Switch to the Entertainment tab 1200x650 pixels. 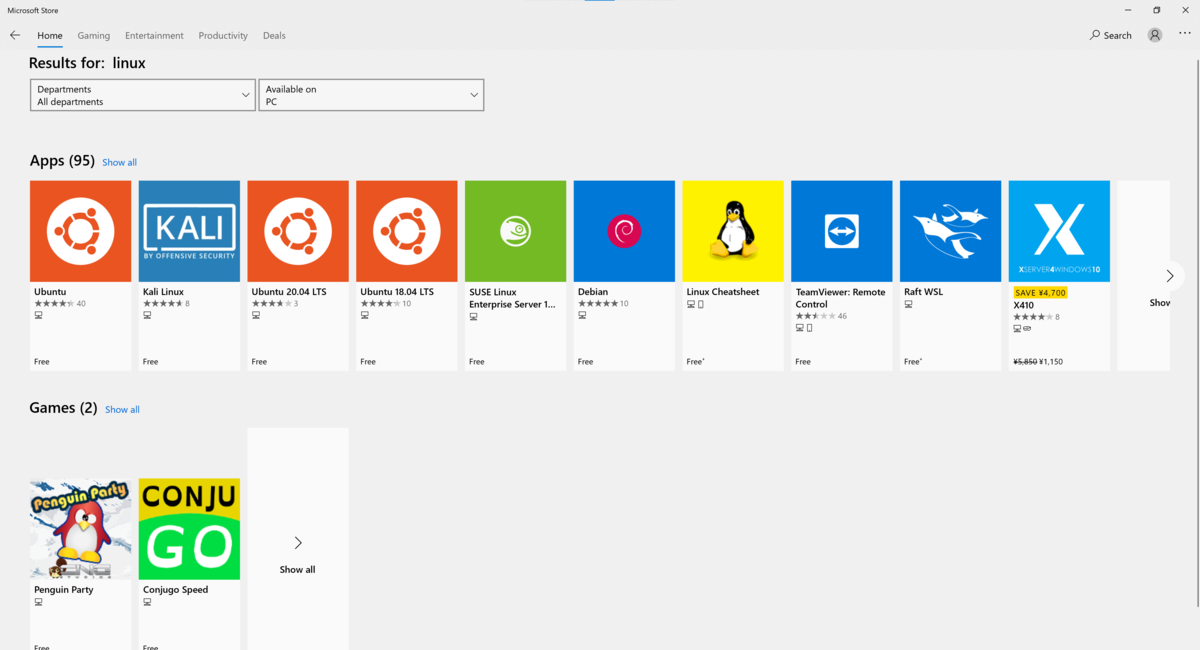click(154, 35)
